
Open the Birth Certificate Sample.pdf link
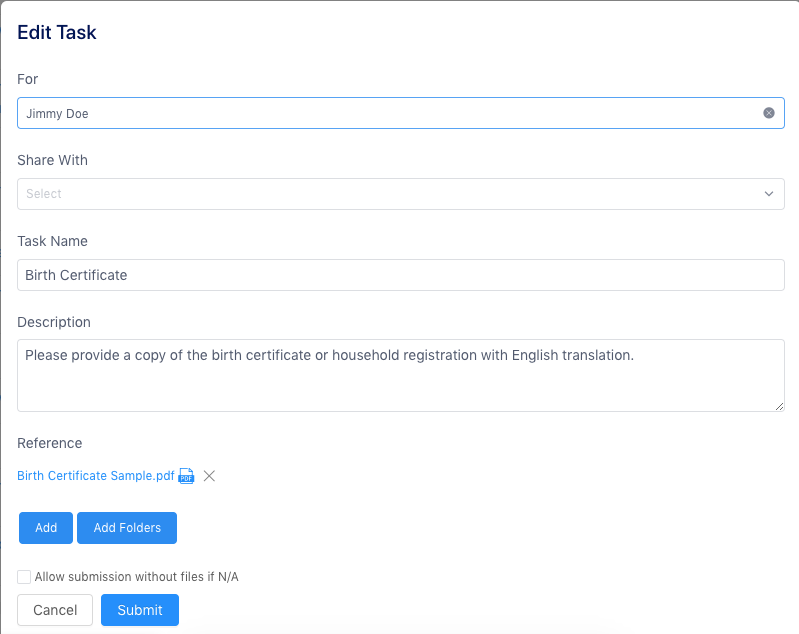95,476
